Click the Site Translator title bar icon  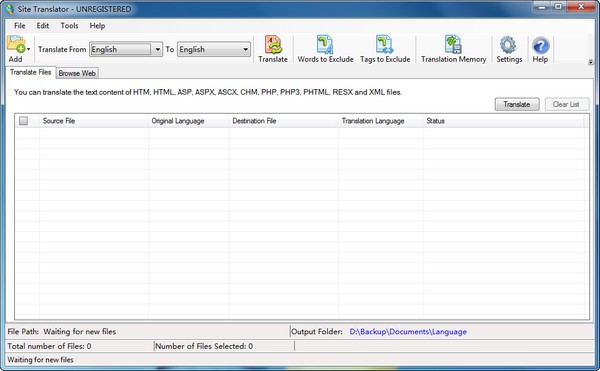click(10, 9)
